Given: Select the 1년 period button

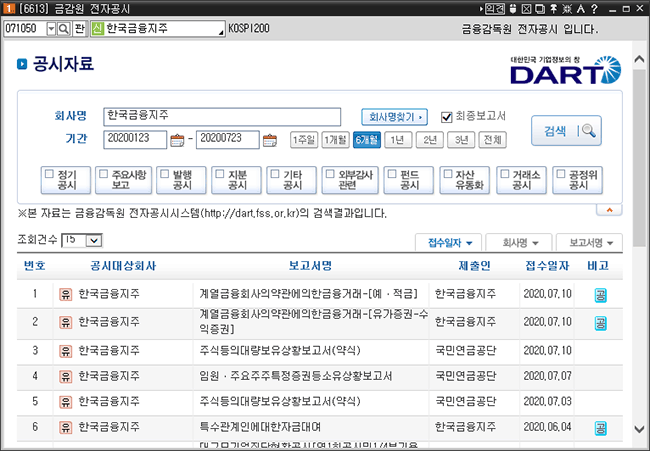Looking at the screenshot, I should click(x=398, y=140).
